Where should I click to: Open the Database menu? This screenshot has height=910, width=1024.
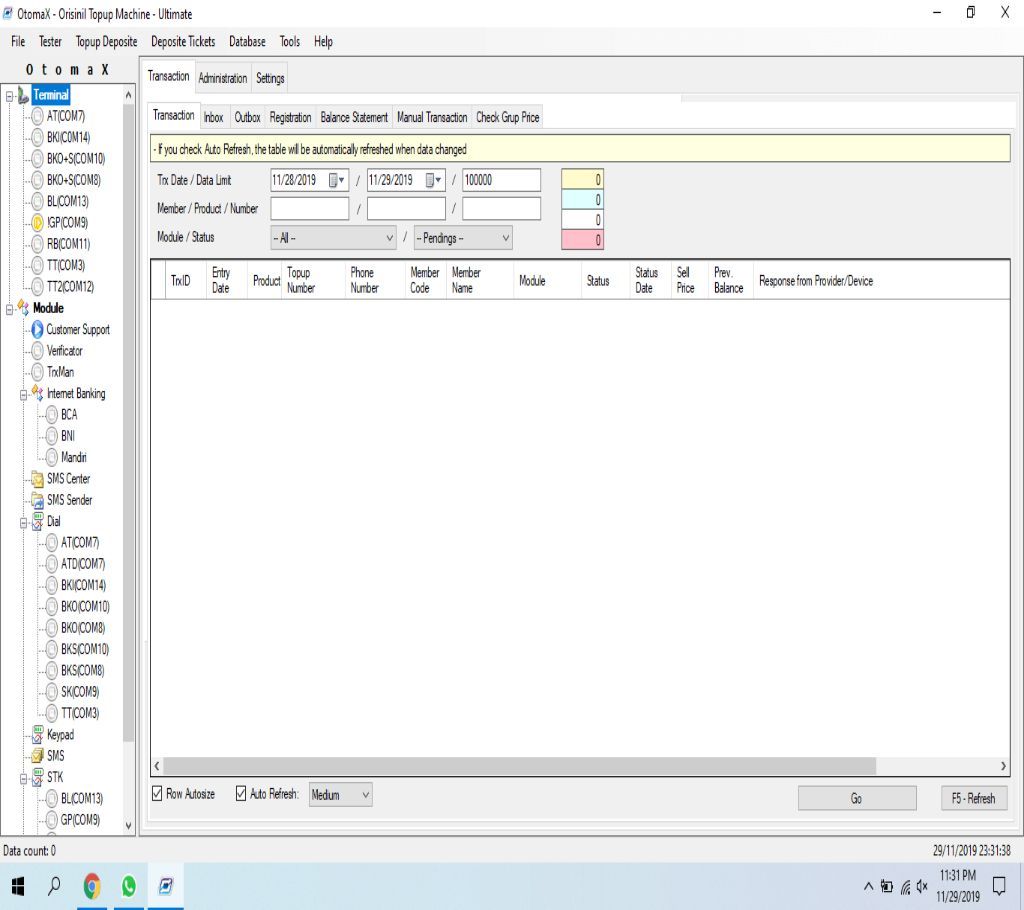point(248,42)
